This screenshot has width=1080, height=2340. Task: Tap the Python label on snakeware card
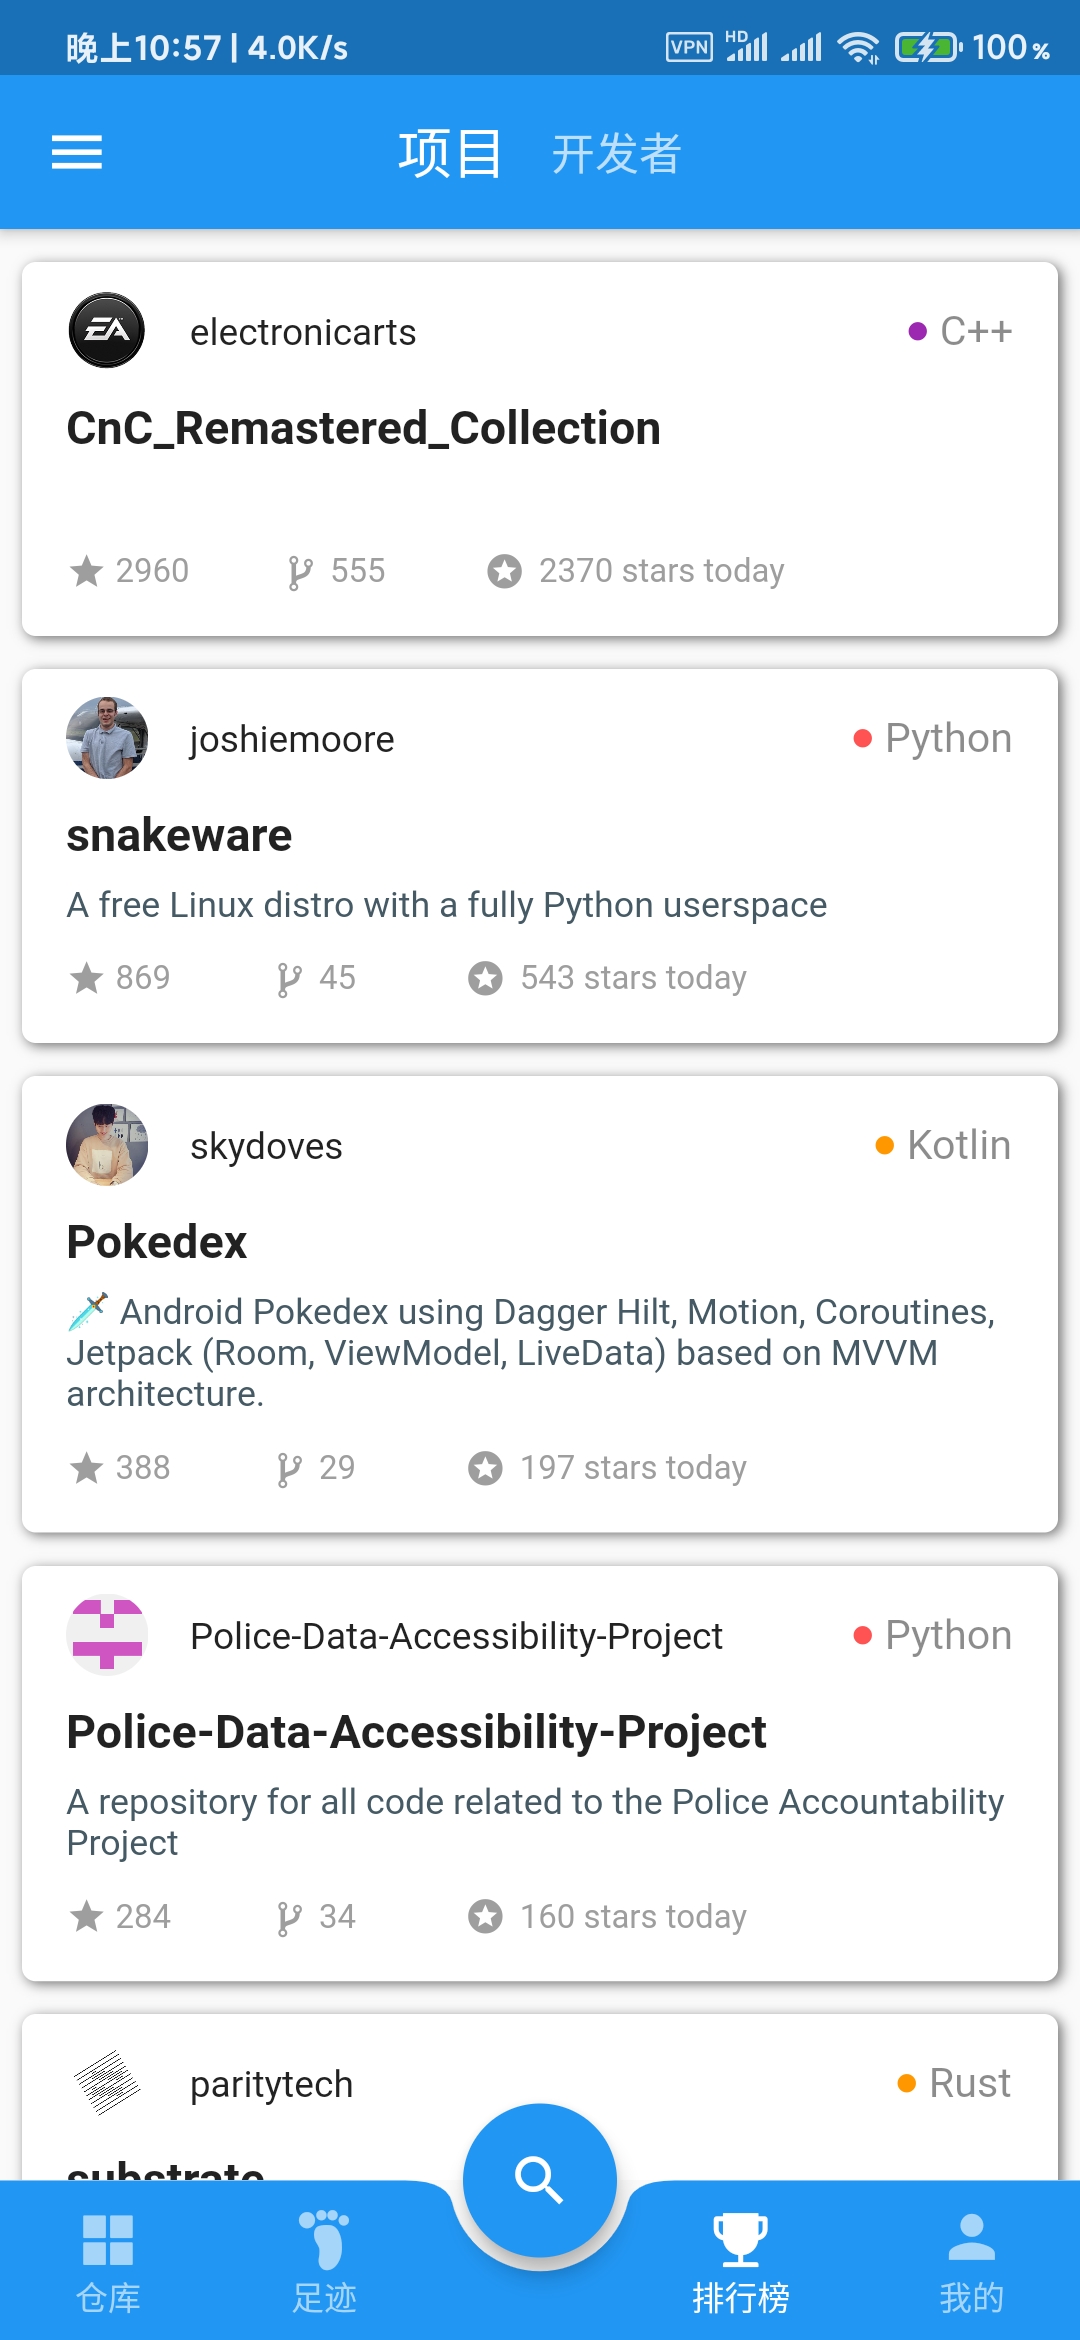point(948,738)
